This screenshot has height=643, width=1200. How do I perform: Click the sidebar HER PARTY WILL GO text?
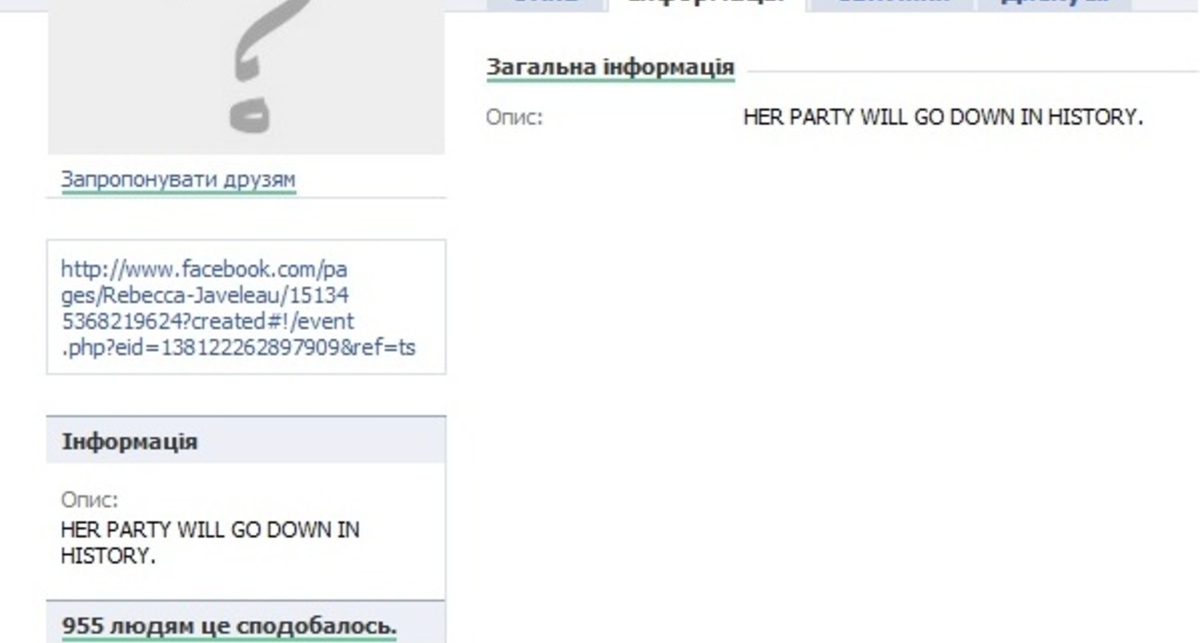(x=210, y=529)
